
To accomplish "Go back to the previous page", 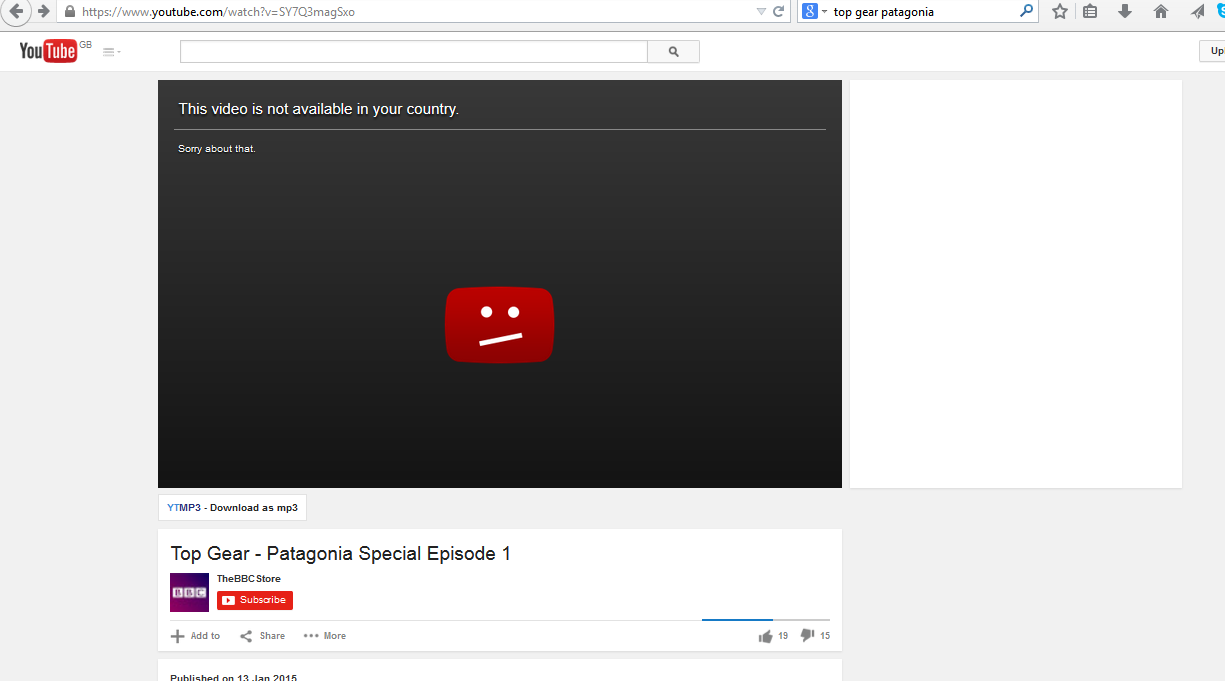I will pos(16,12).
